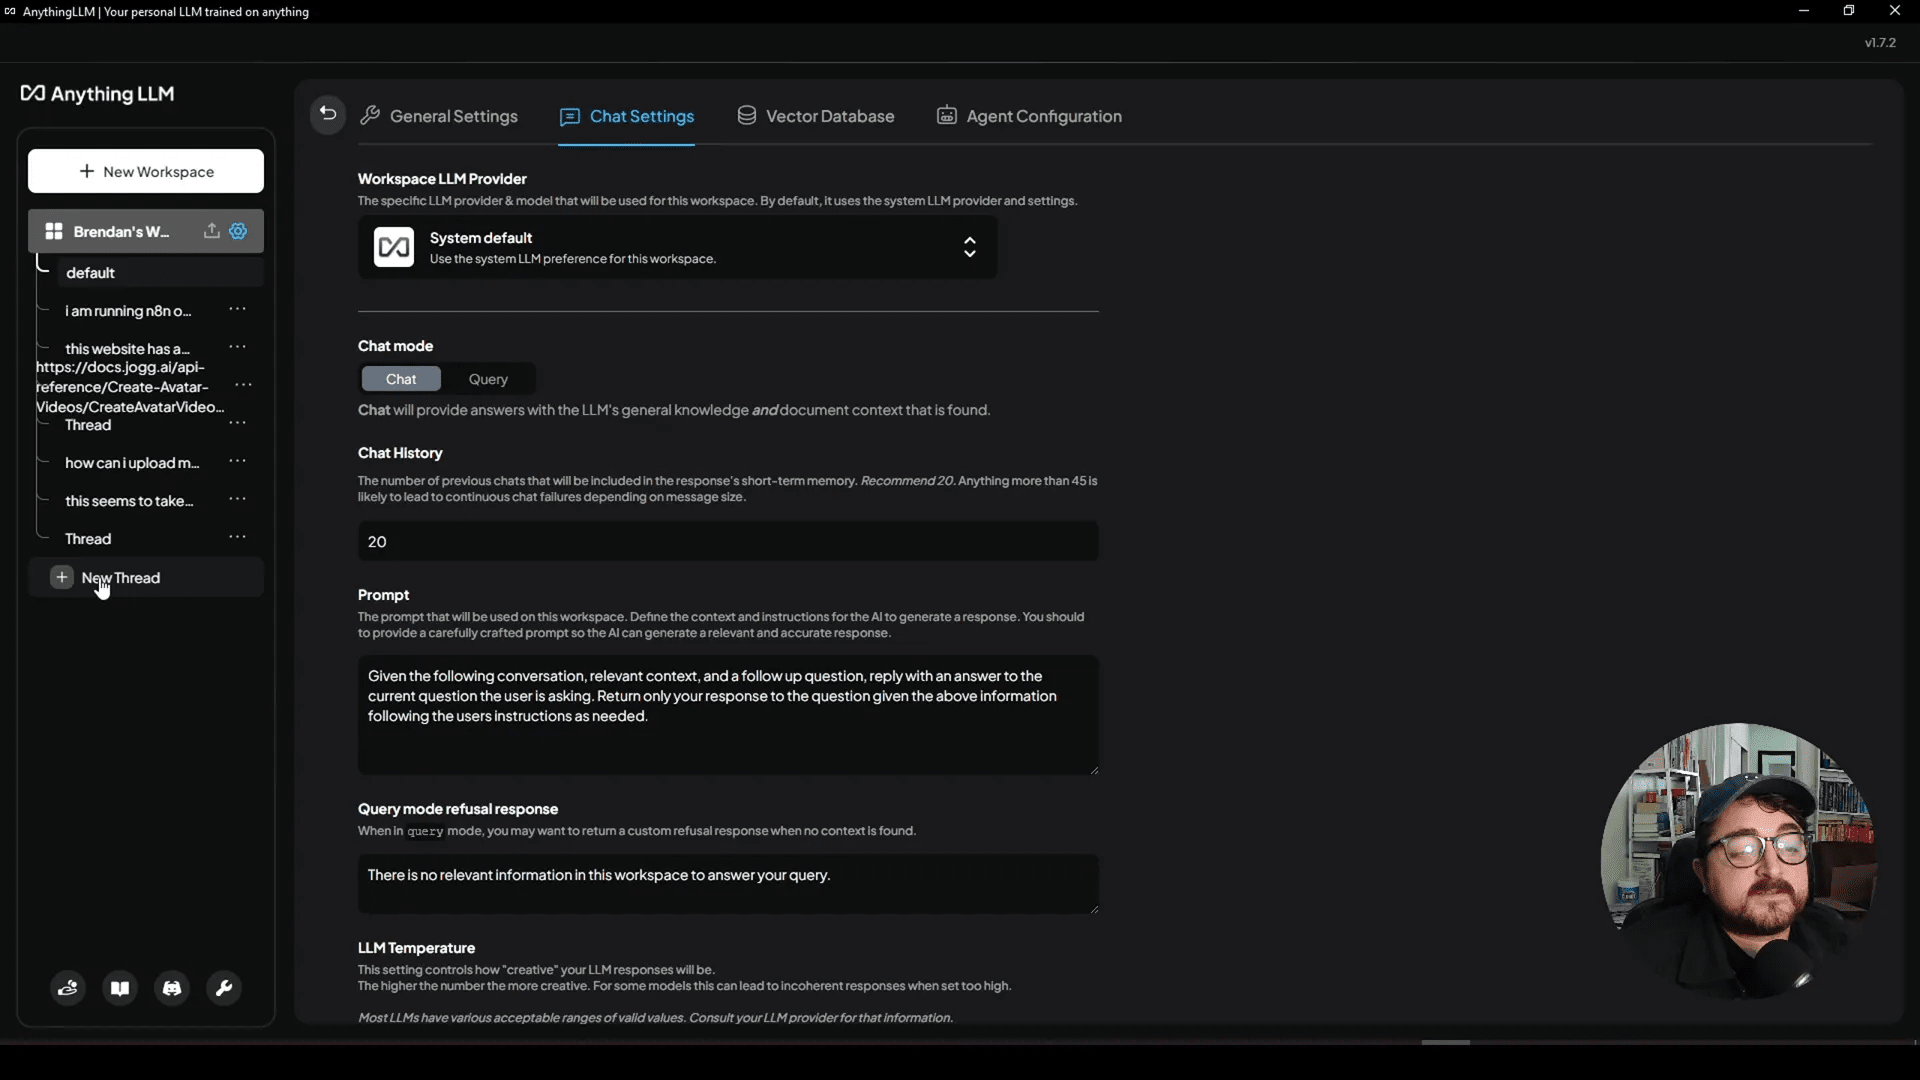Click the back arrow icon

328,113
